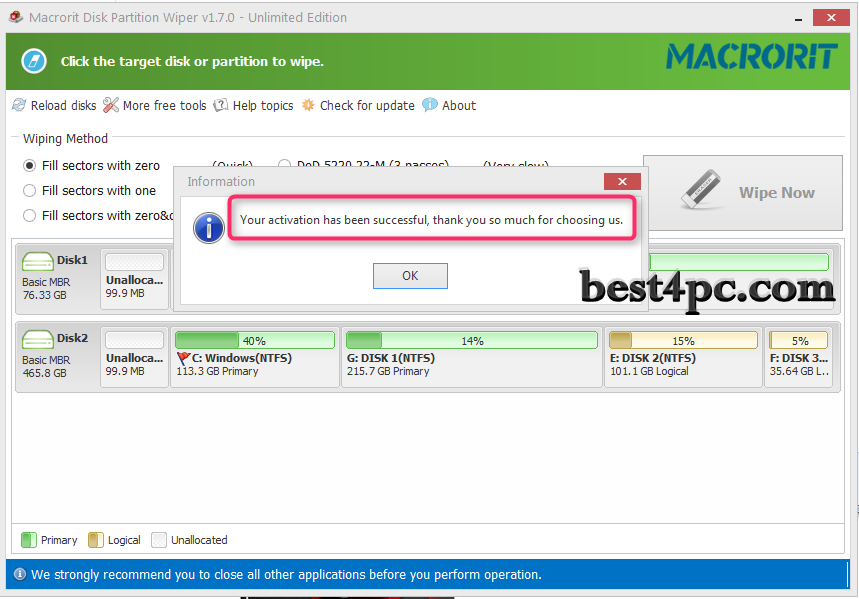
Task: Close the Information dialog
Action: [622, 182]
